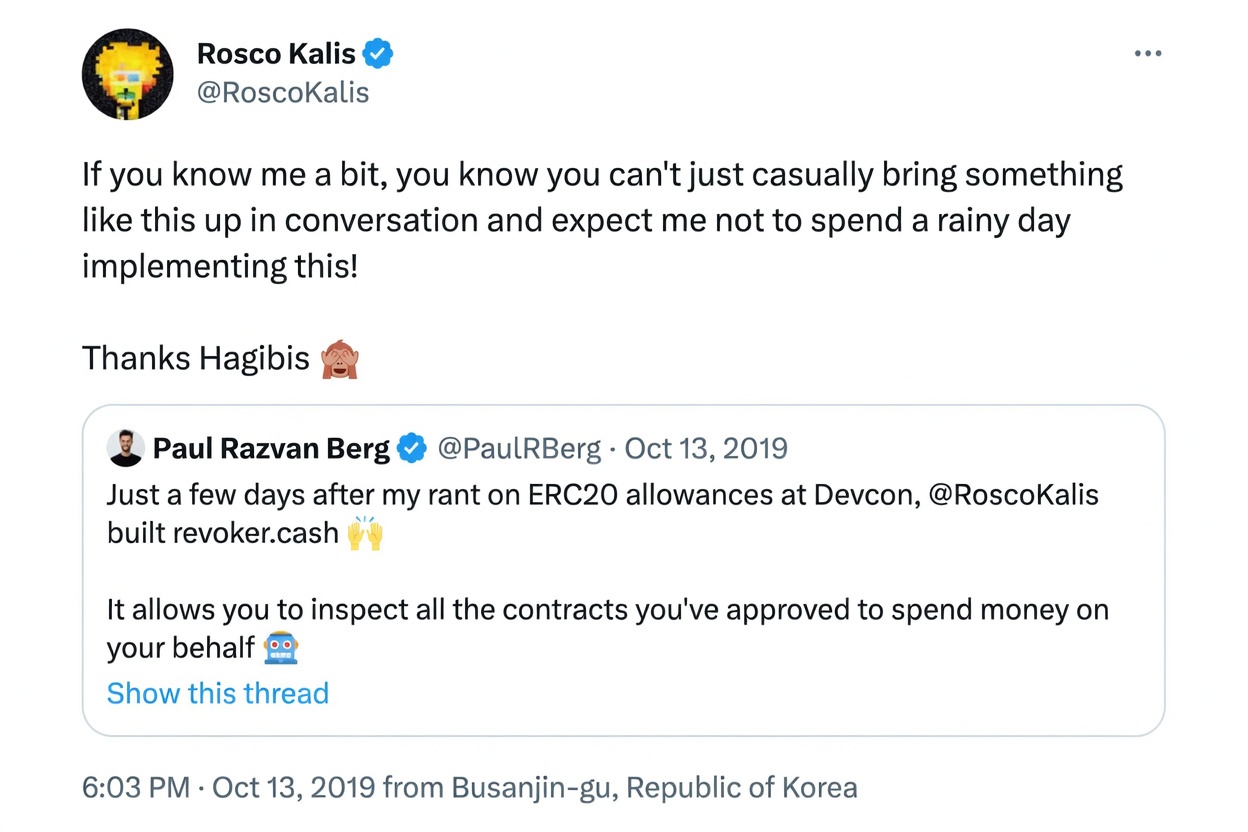The height and width of the screenshot is (832, 1248).
Task: Click the raised hands emoji in the quoted tweet
Action: (x=366, y=535)
